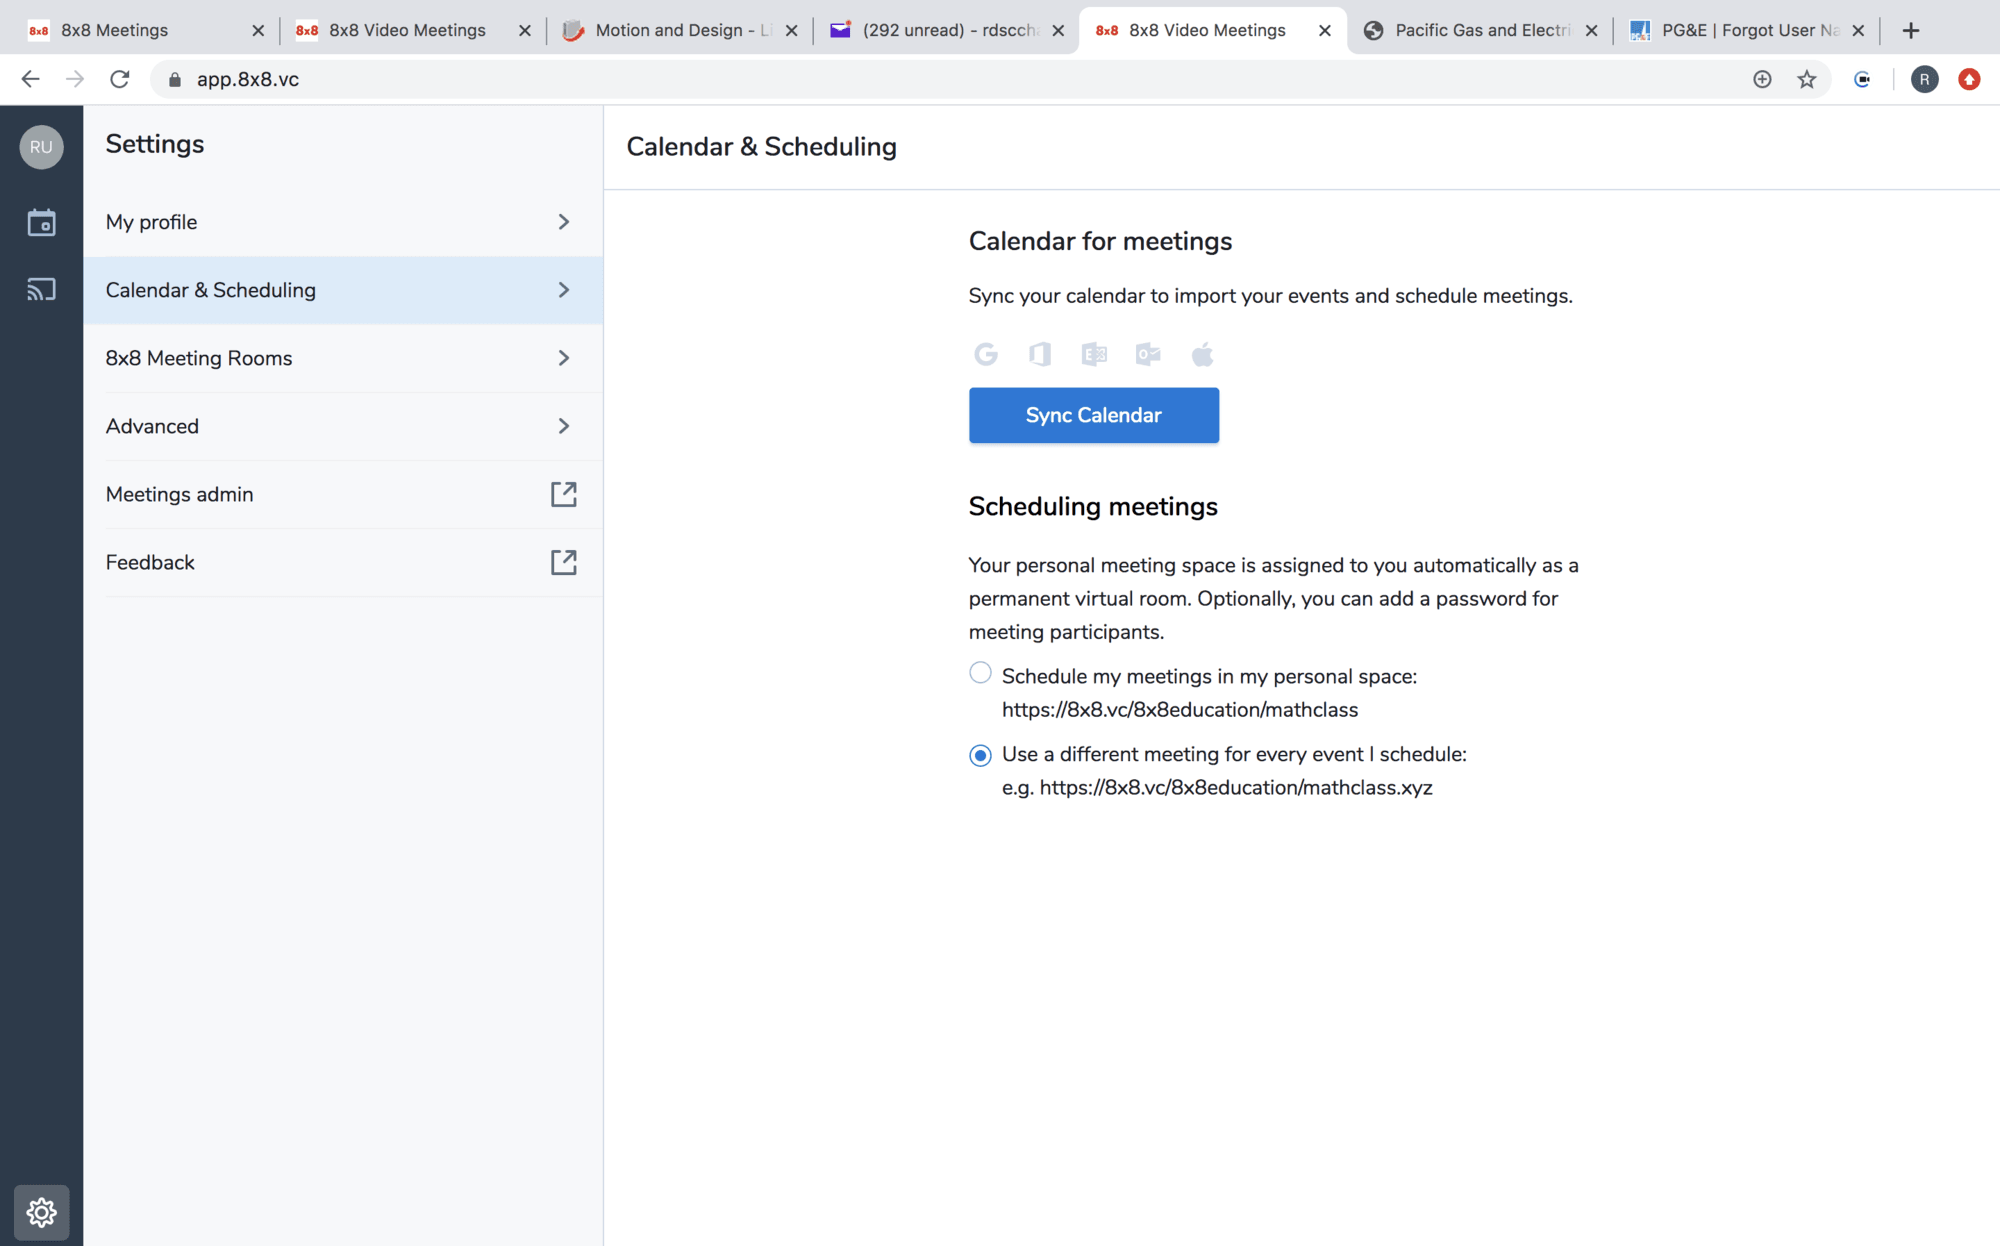Open the calendar icon in sidebar

[x=41, y=222]
